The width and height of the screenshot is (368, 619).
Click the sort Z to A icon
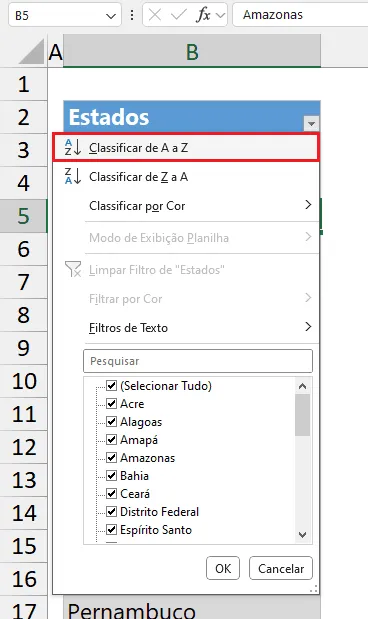(73, 176)
